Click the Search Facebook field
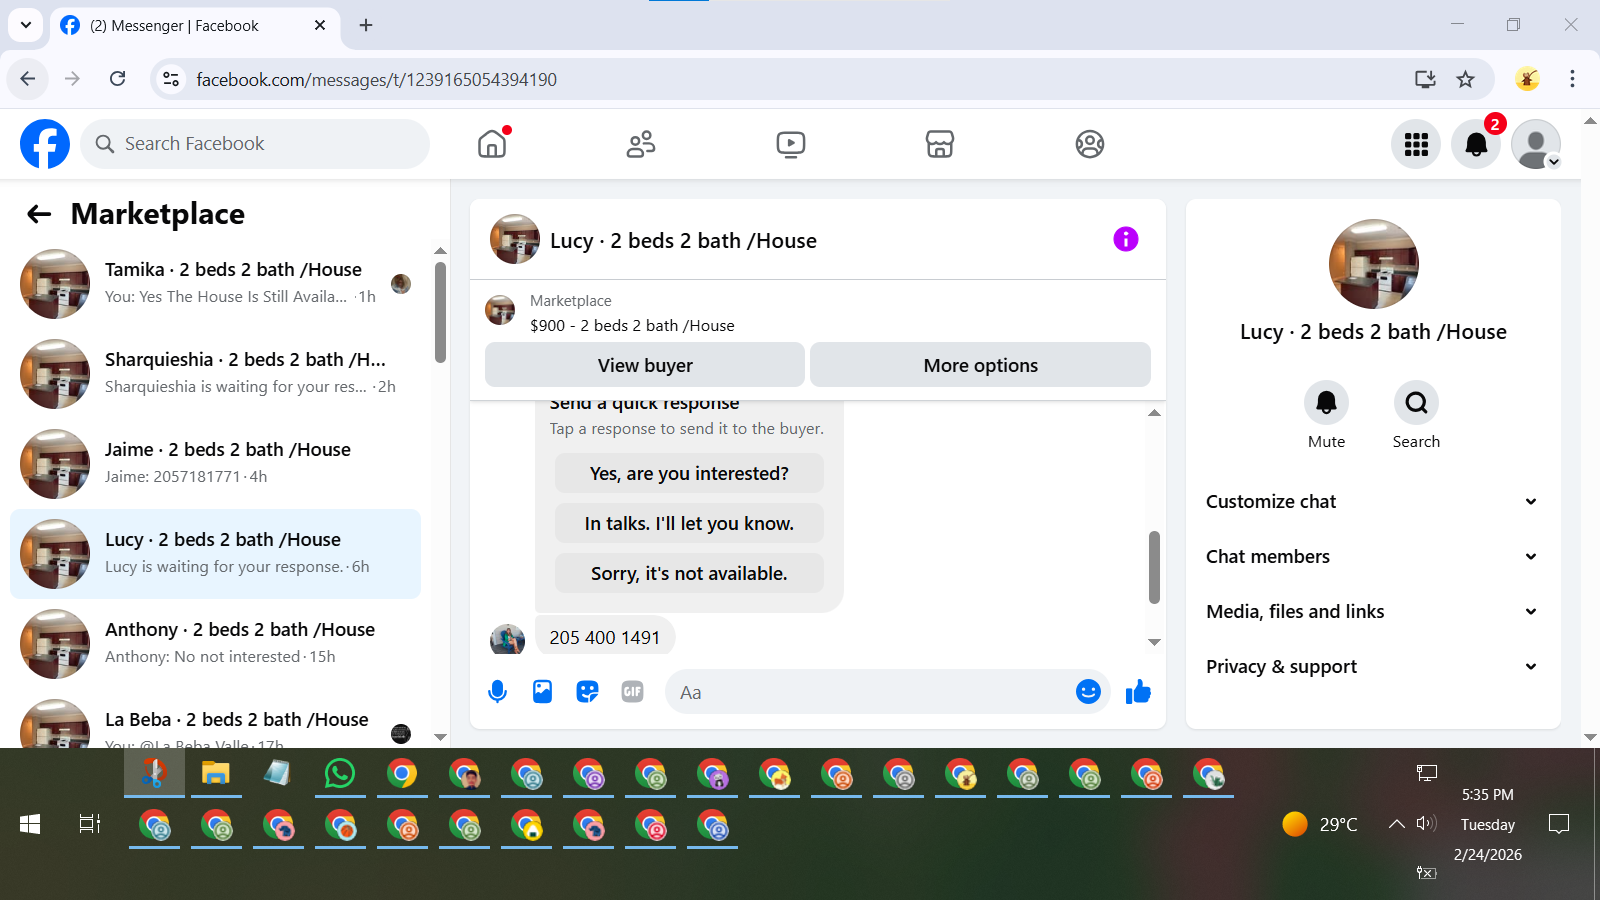 pyautogui.click(x=255, y=144)
